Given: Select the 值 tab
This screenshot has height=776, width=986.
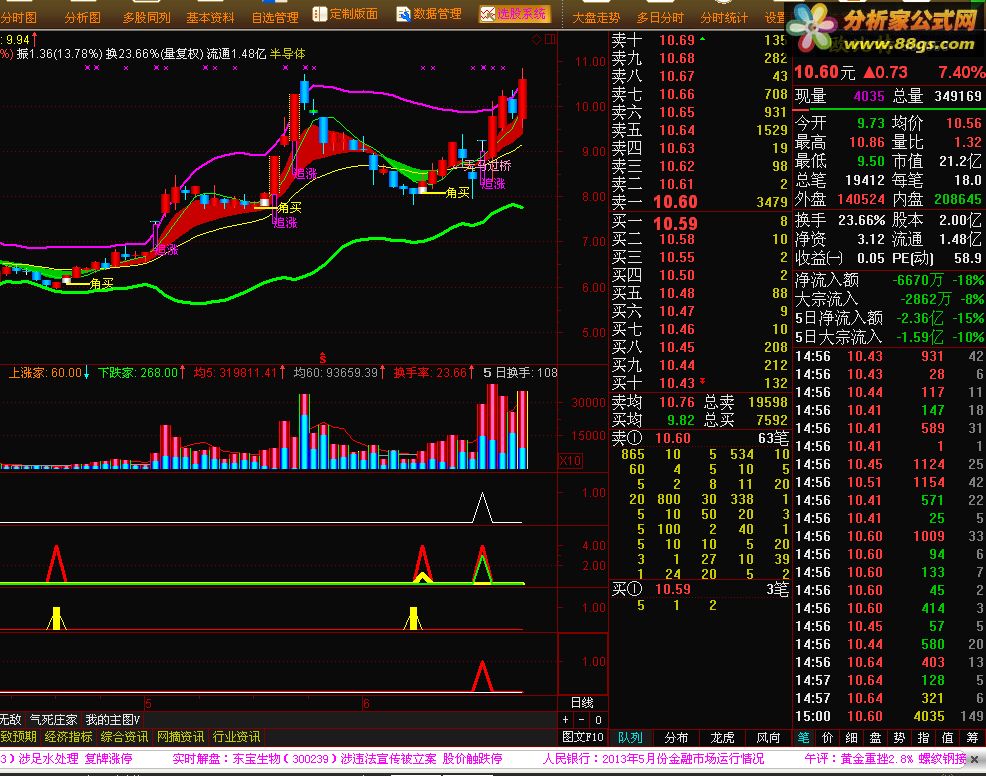Looking at the screenshot, I should pyautogui.click(x=948, y=738).
